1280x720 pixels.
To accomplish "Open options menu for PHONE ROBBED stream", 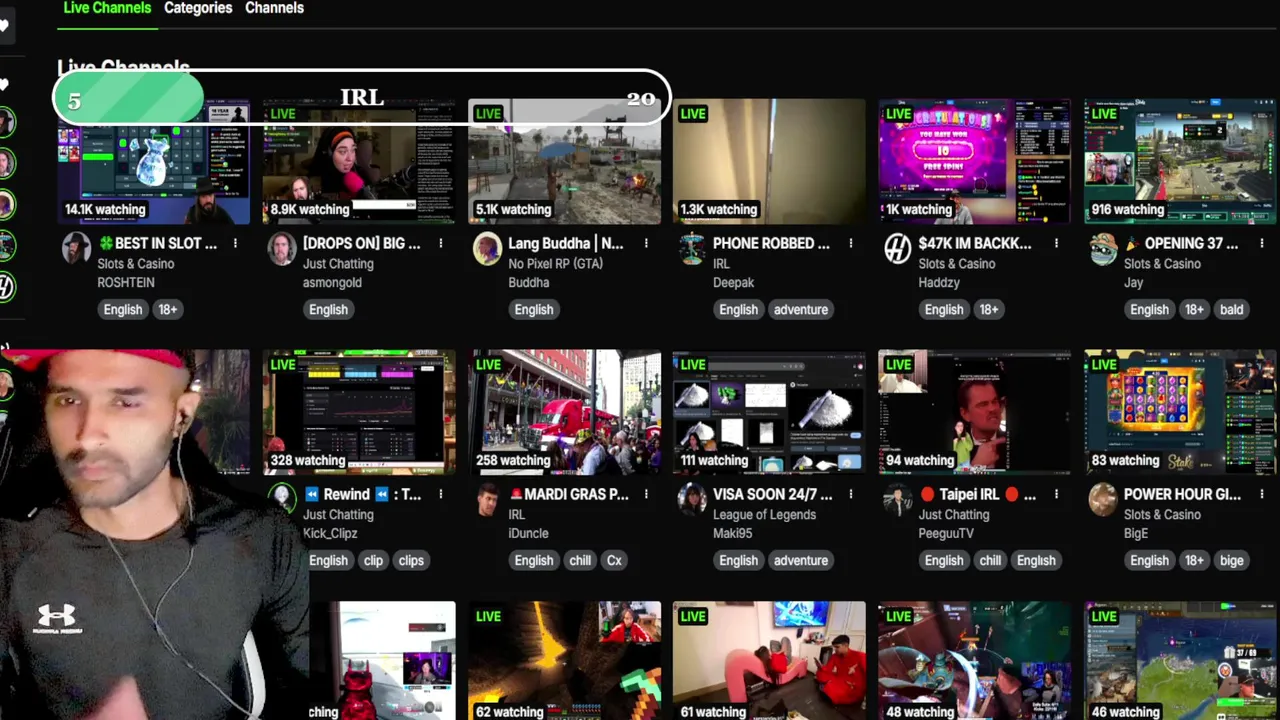I will (x=851, y=243).
